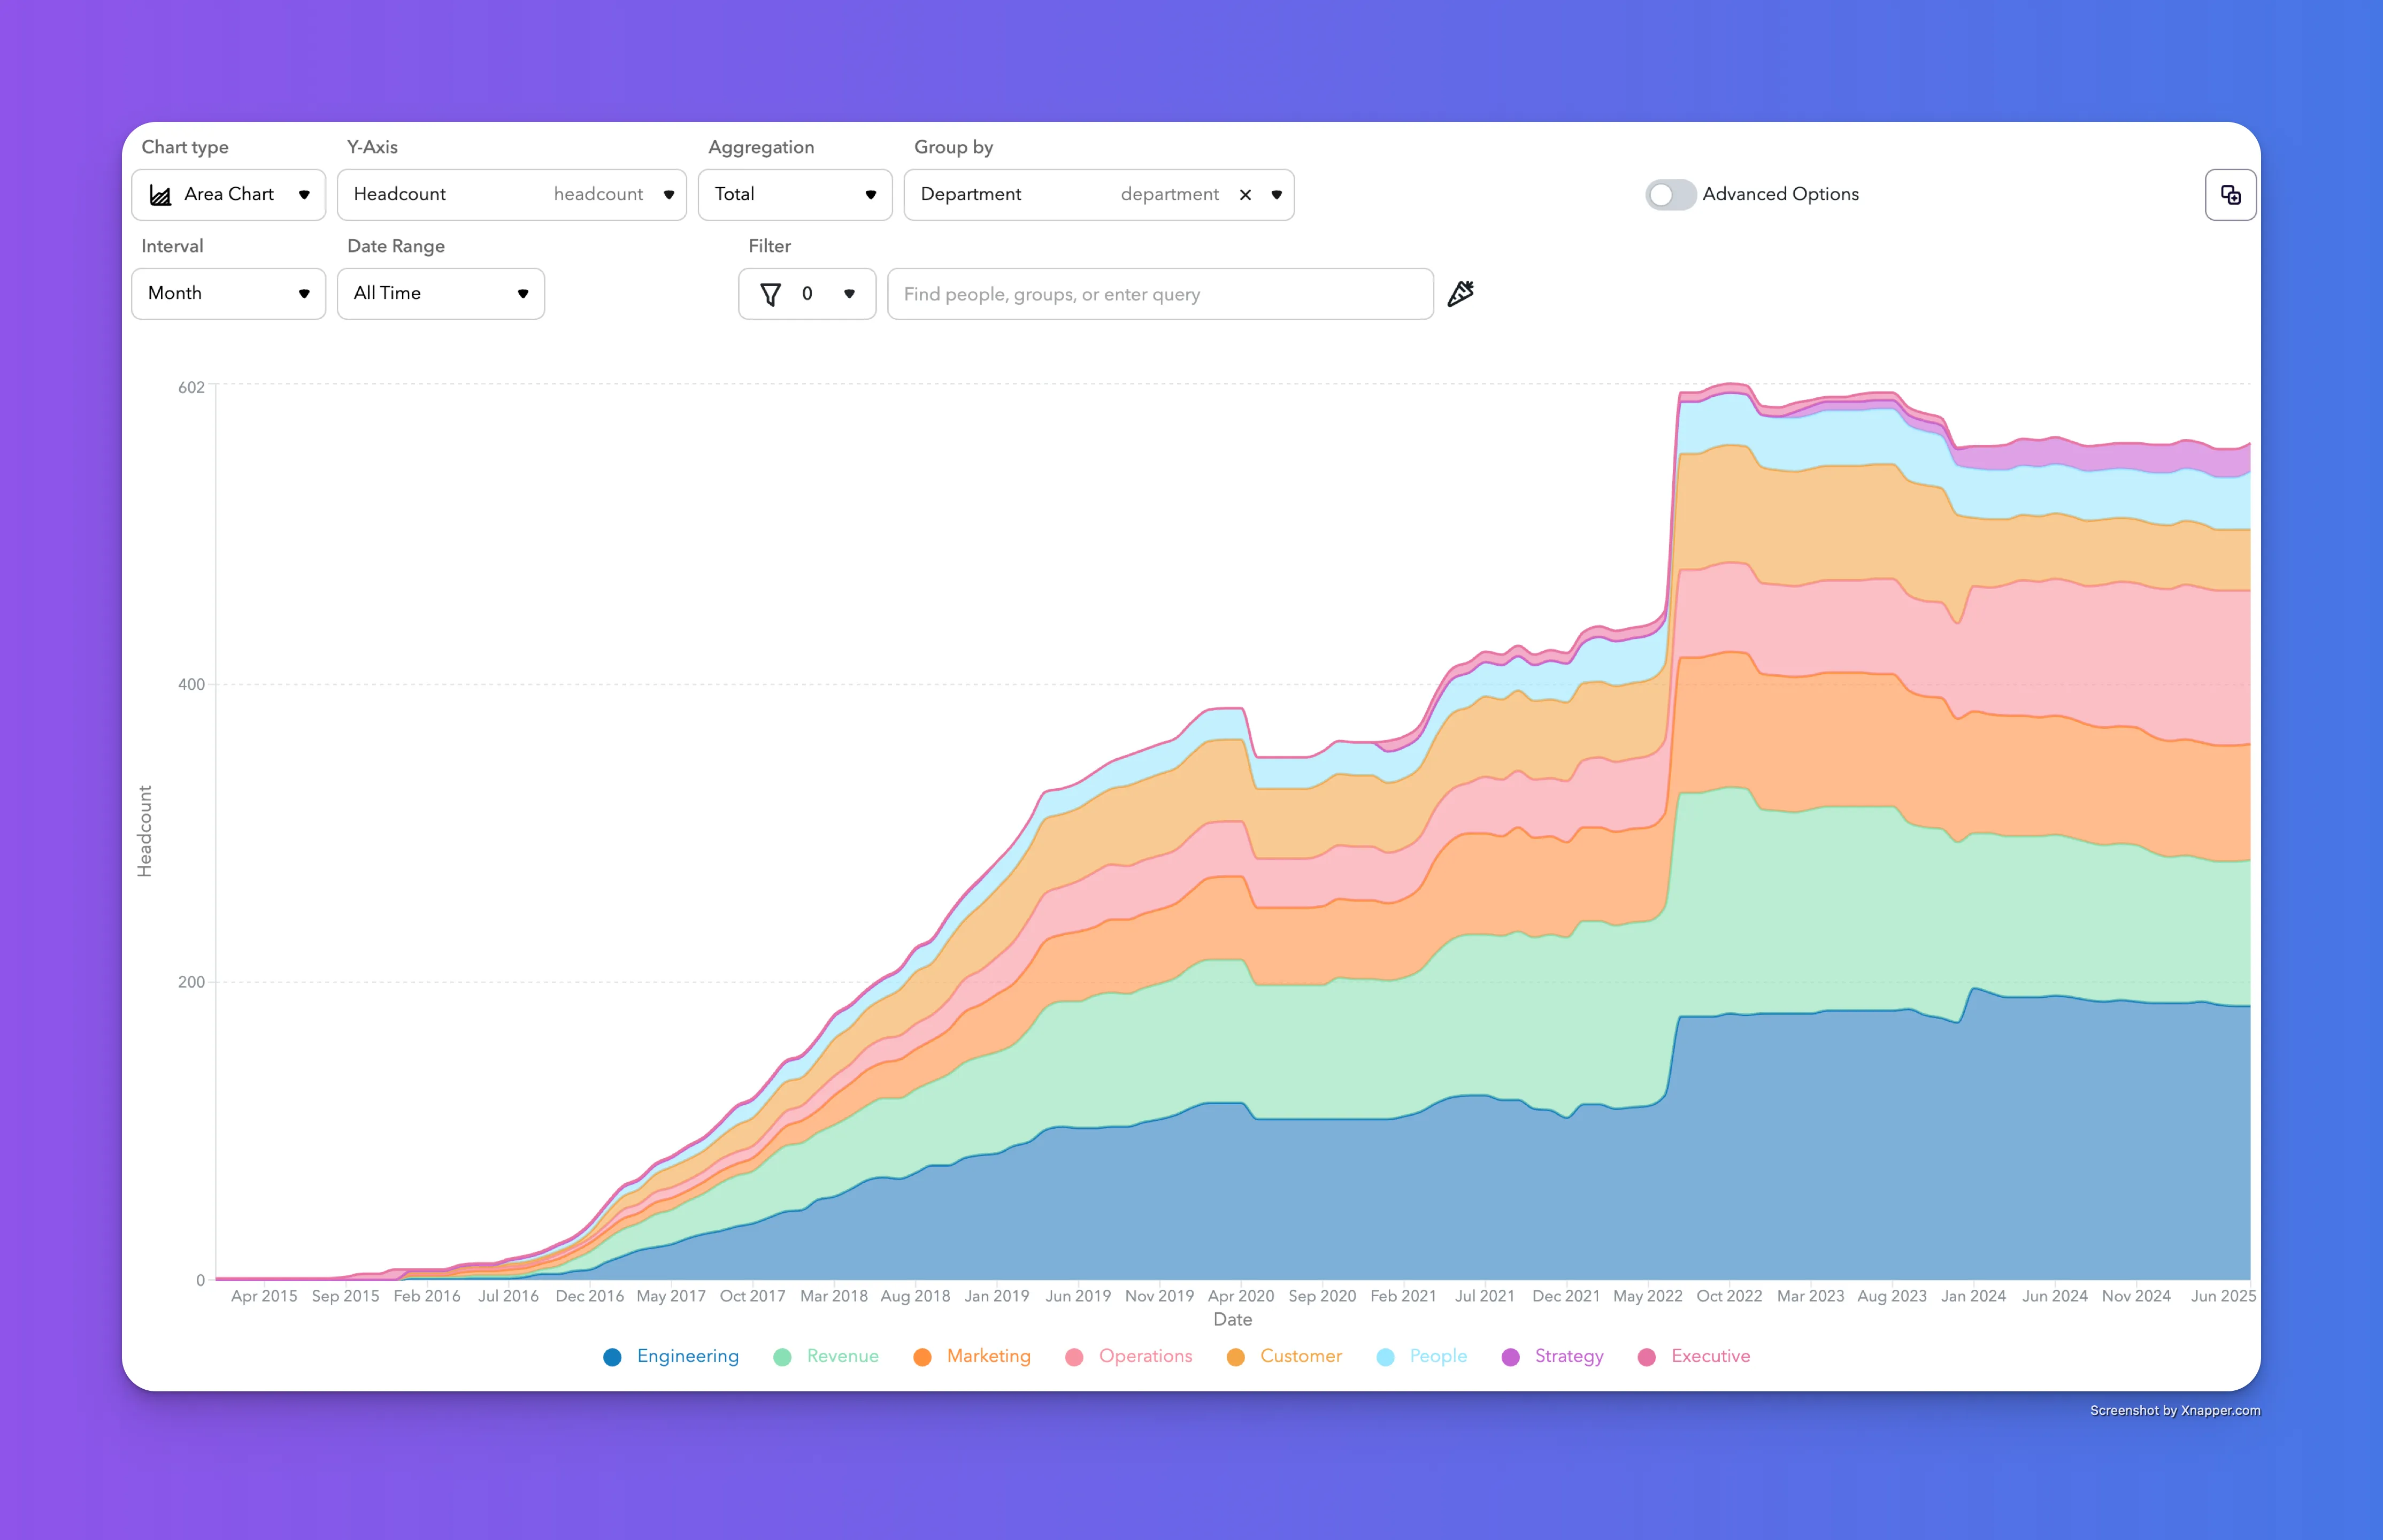Image resolution: width=2383 pixels, height=1540 pixels.
Task: Click the Executive legend label
Action: (1710, 1356)
